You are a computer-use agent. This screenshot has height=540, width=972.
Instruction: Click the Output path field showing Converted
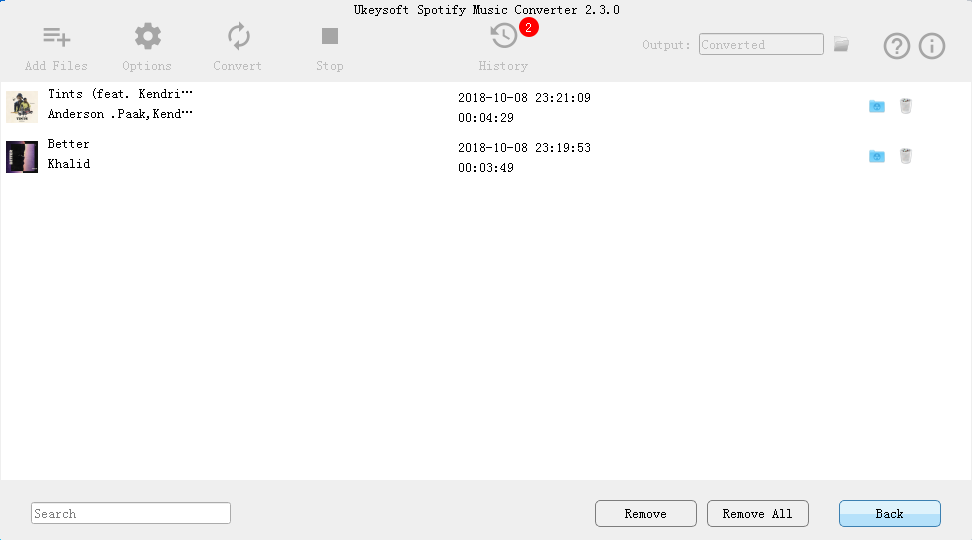[x=761, y=45]
